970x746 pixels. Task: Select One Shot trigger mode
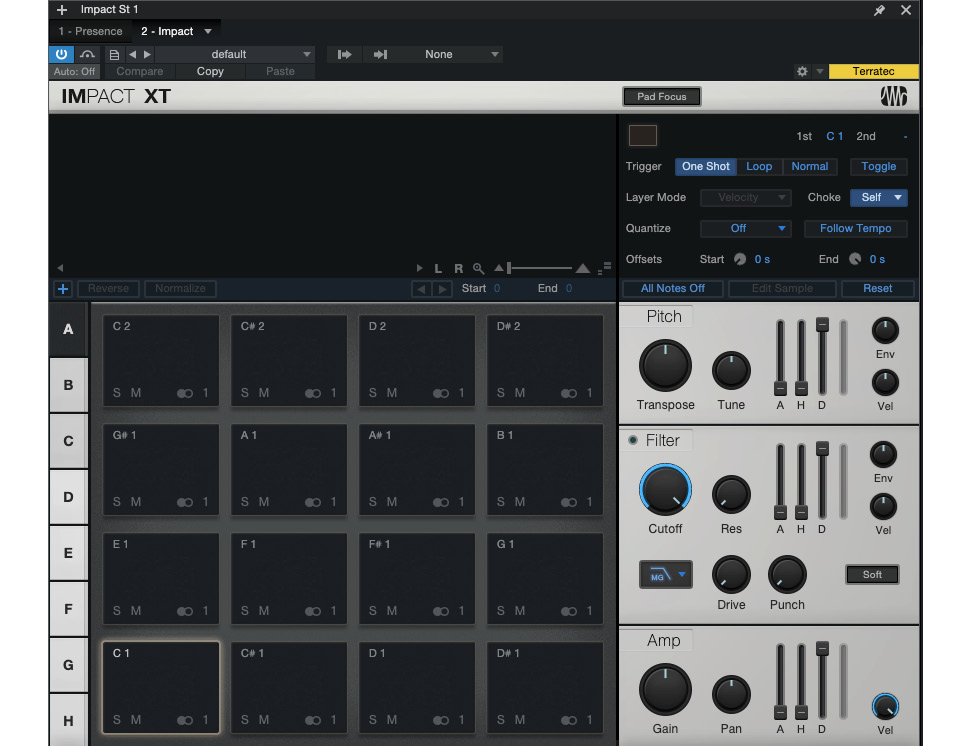[x=706, y=166]
